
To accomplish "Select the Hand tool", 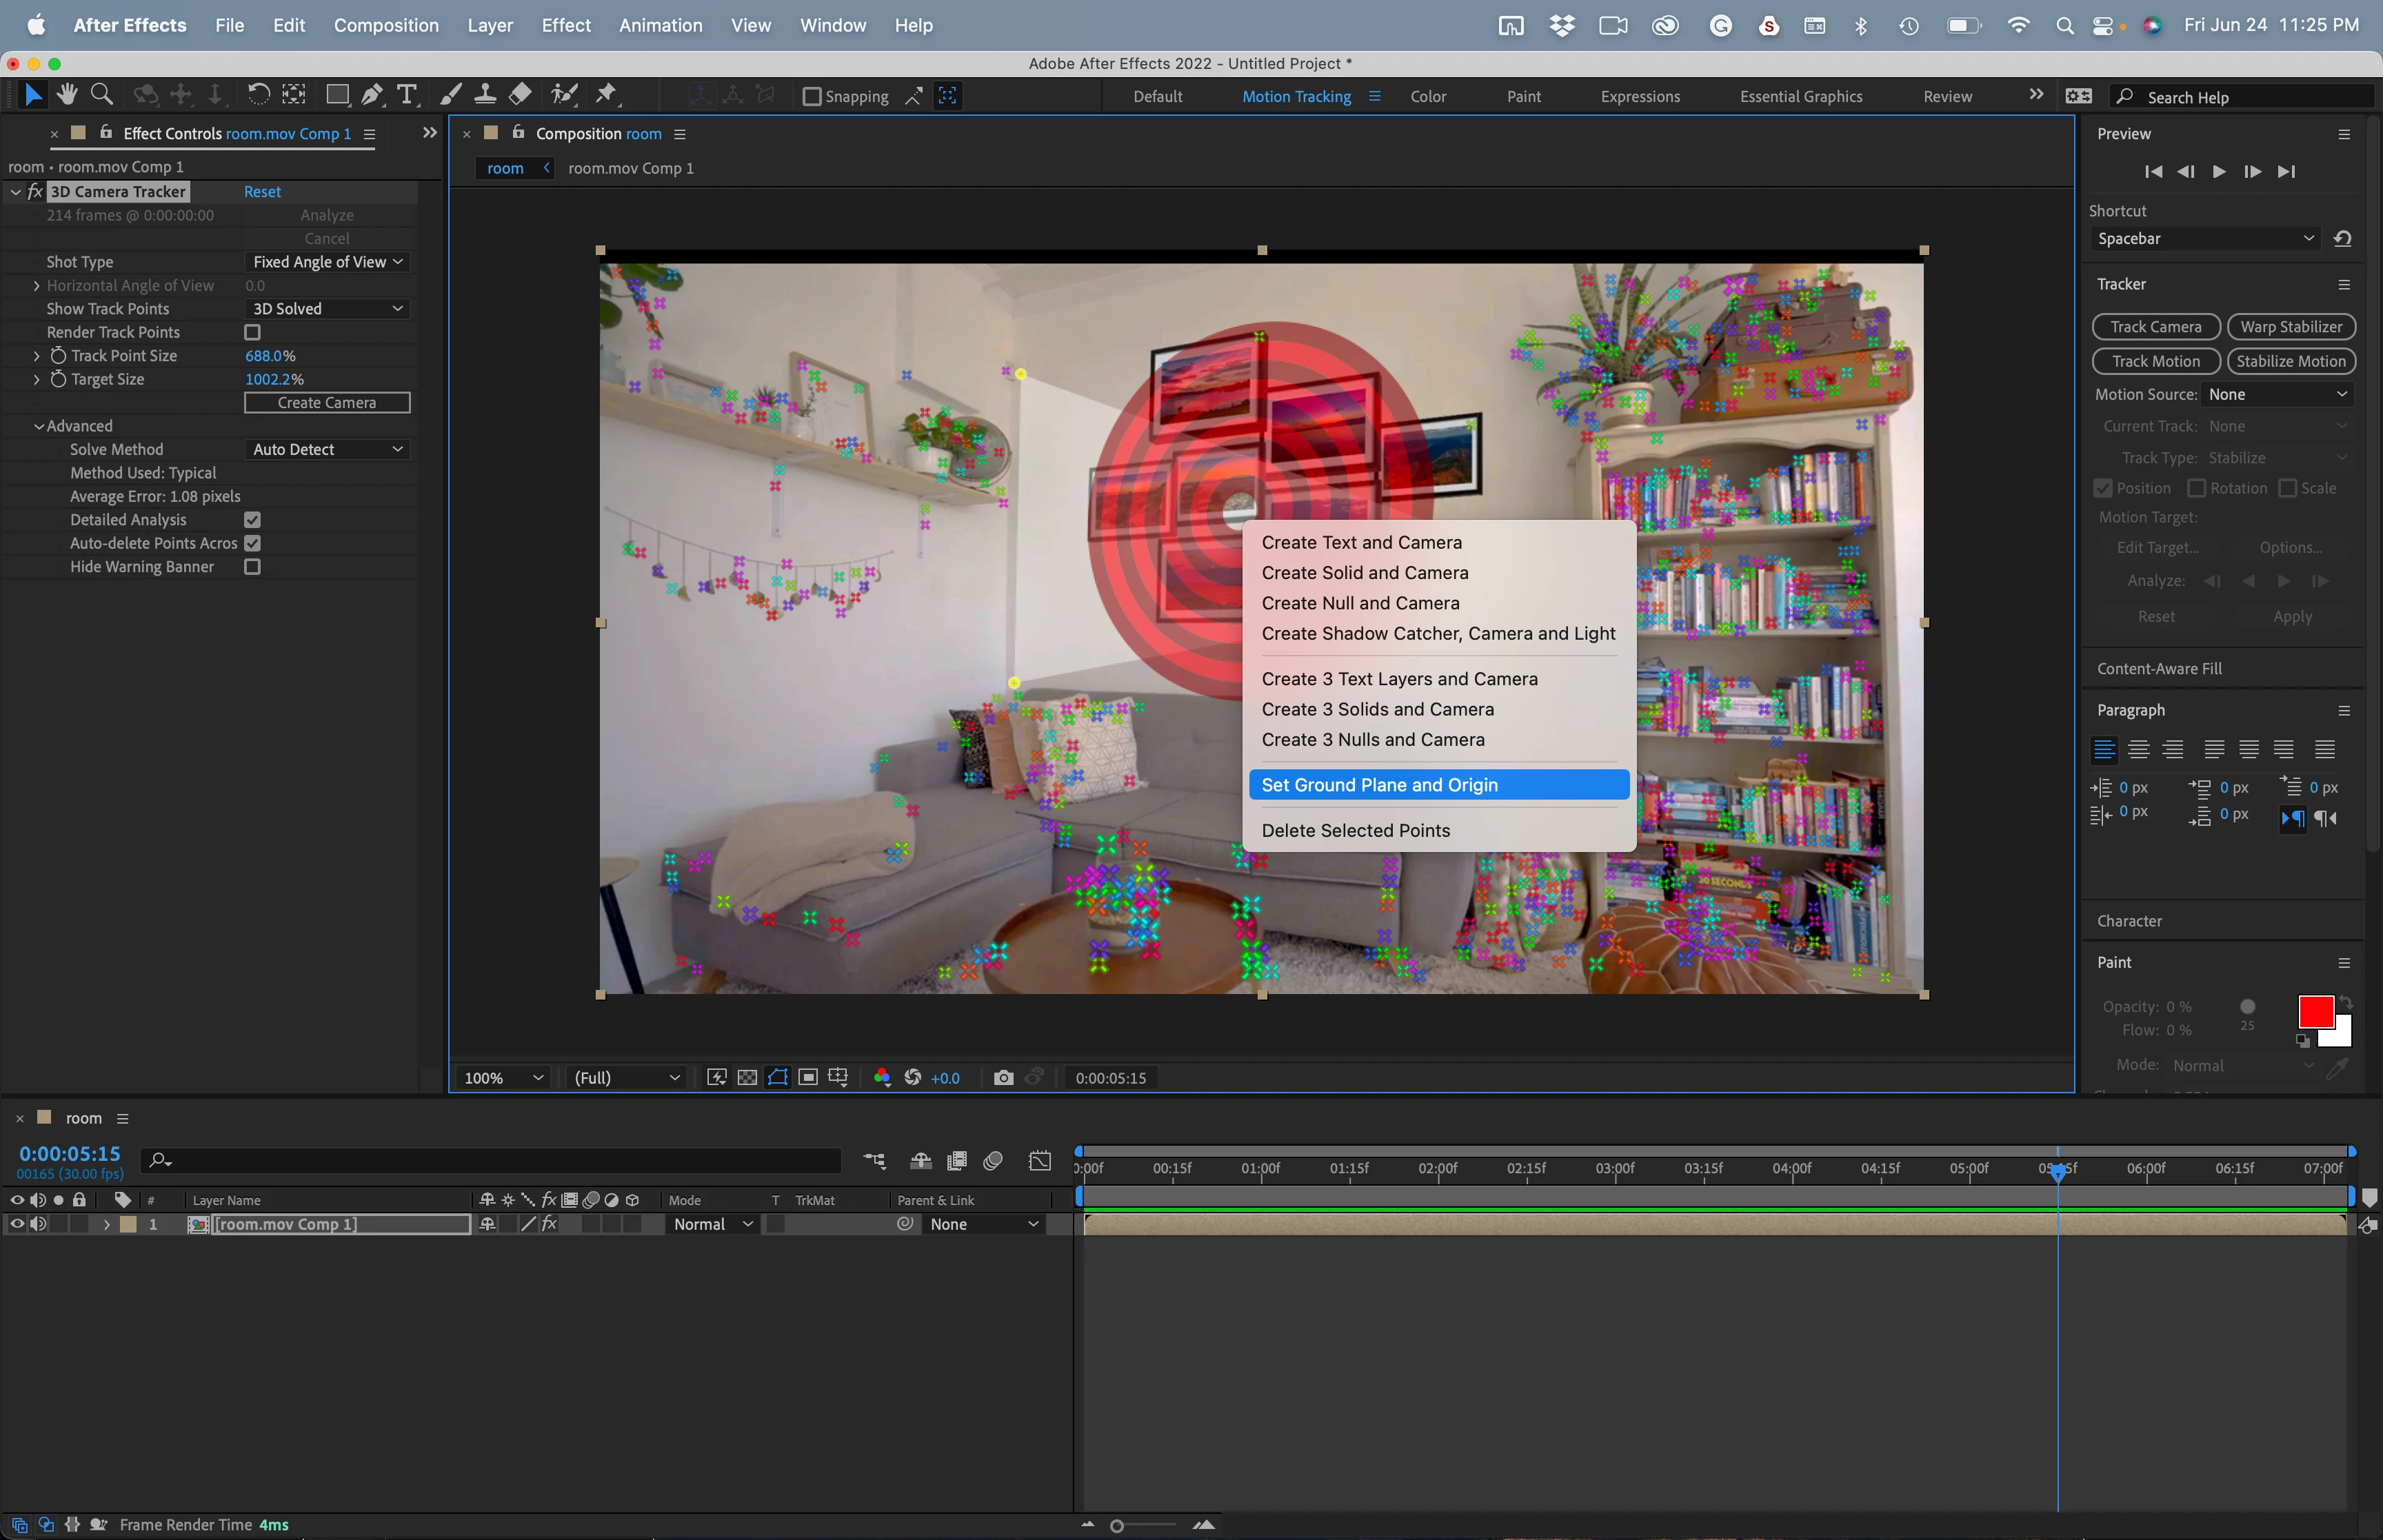I will click(x=67, y=95).
